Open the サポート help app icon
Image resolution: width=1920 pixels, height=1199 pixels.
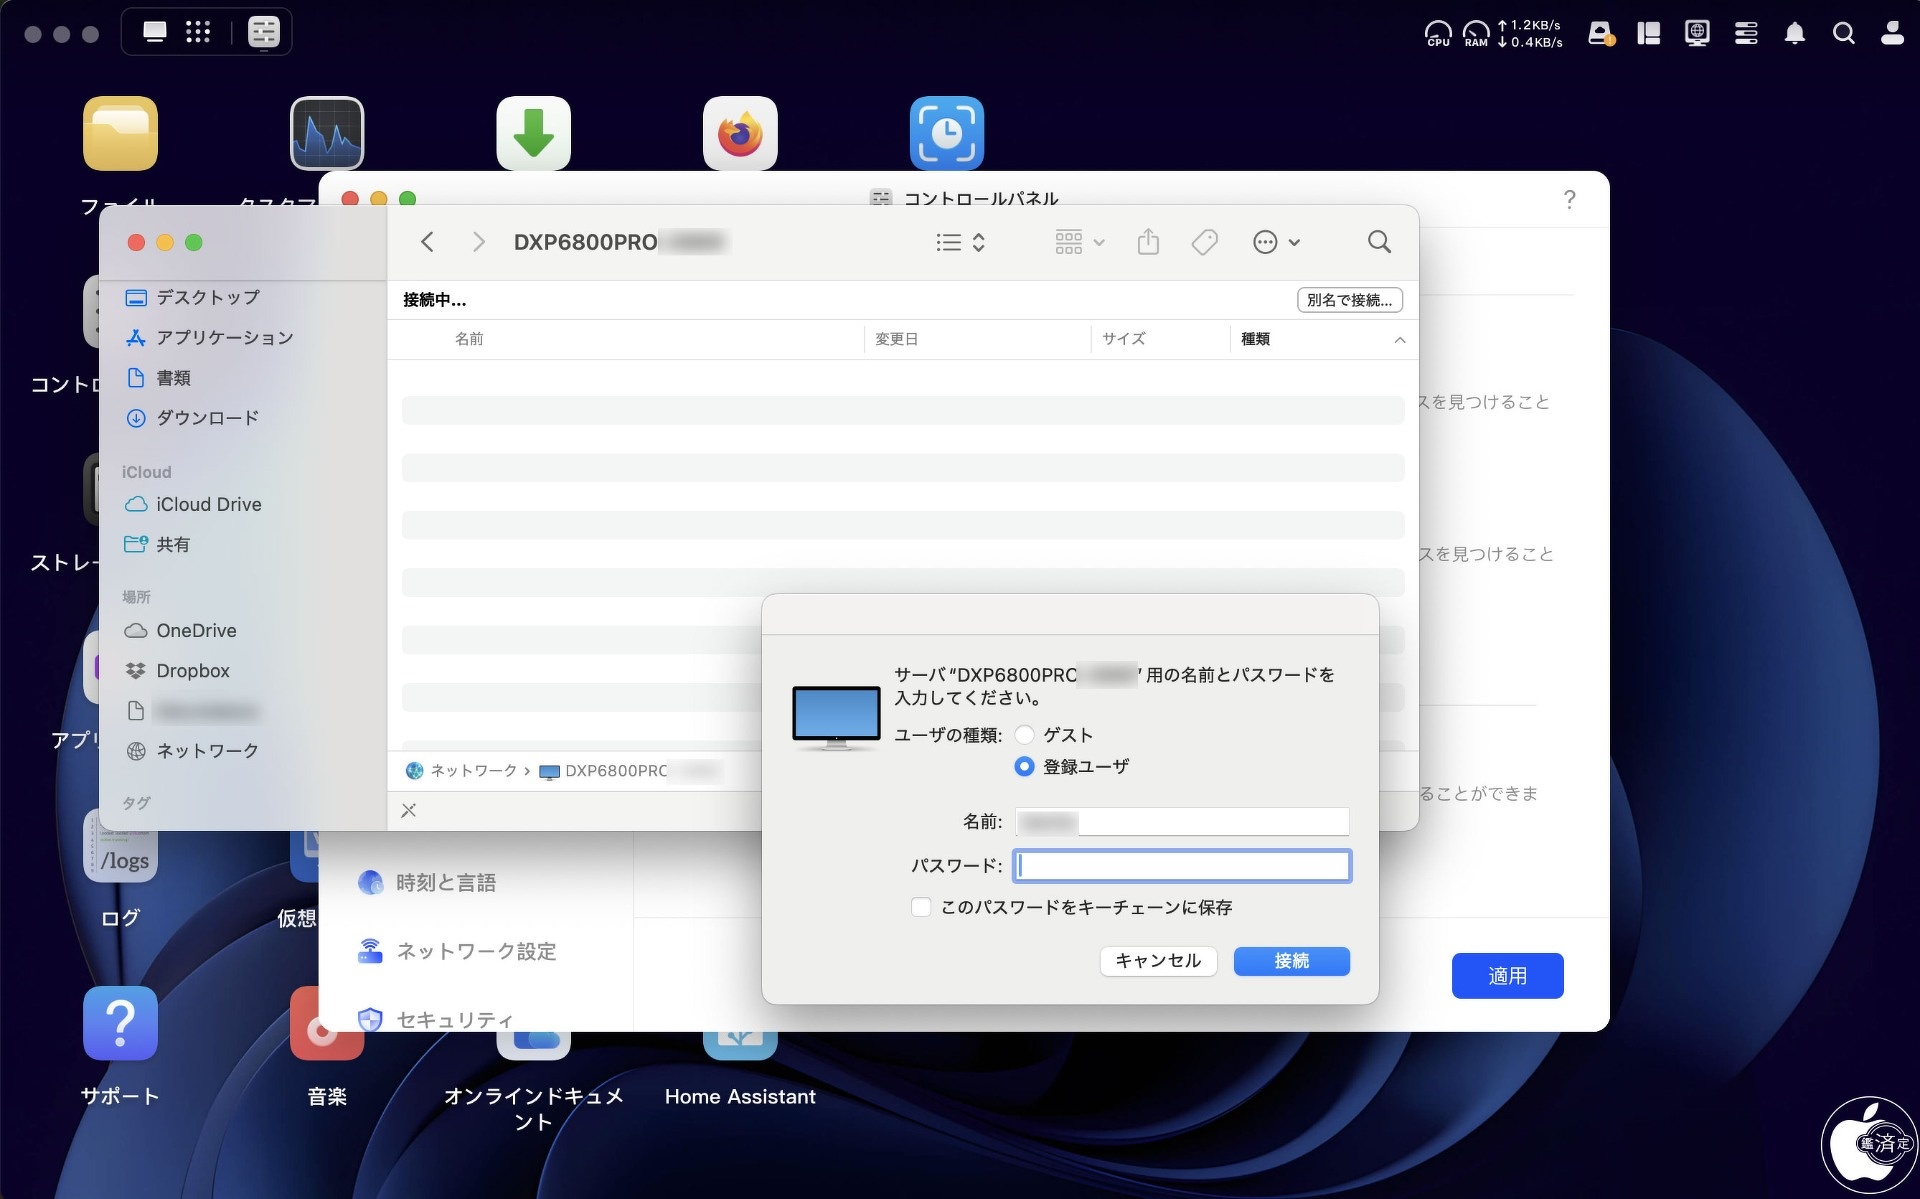(x=120, y=1023)
